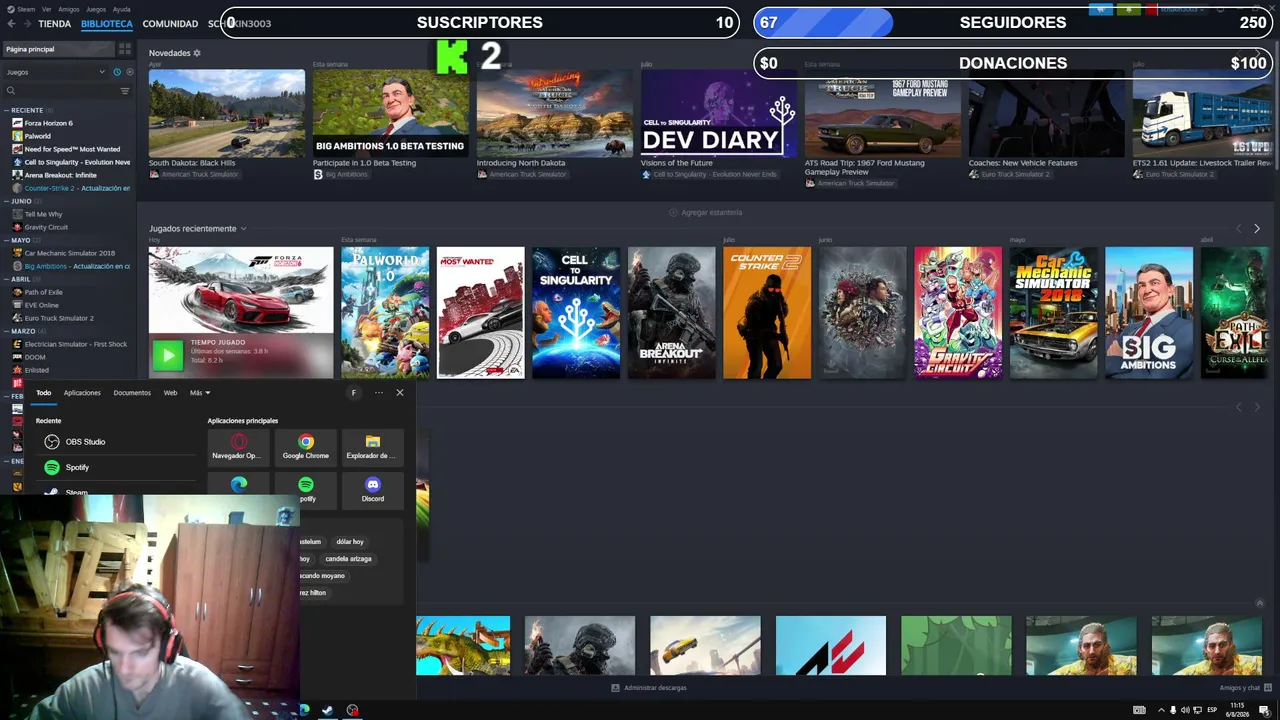This screenshot has width=1280, height=720.
Task: Click scroll-to-top double chevron icon
Action: (x=1260, y=603)
